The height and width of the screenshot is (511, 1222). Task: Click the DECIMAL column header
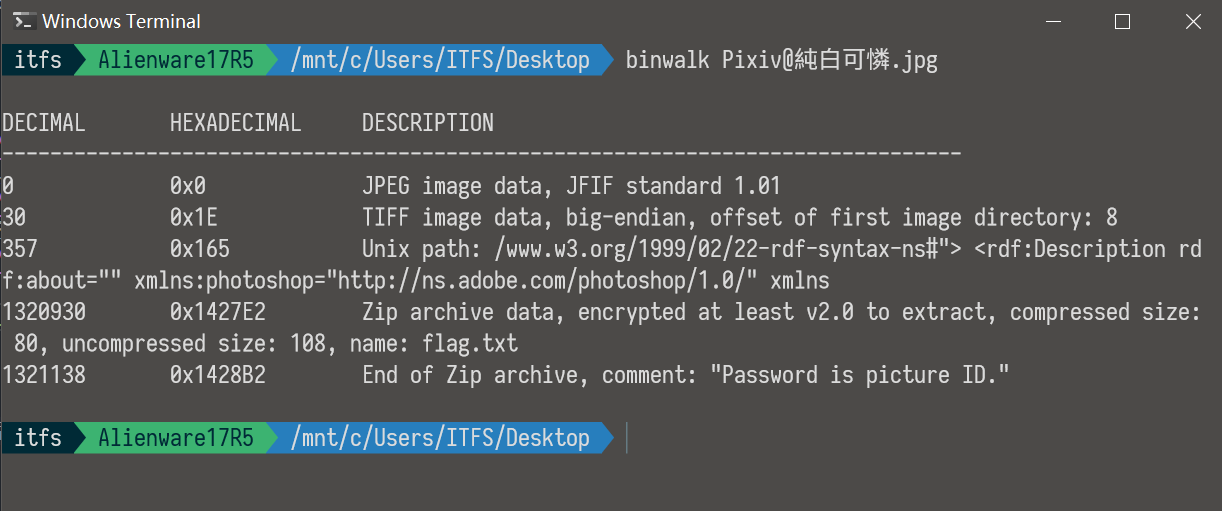(x=43, y=123)
